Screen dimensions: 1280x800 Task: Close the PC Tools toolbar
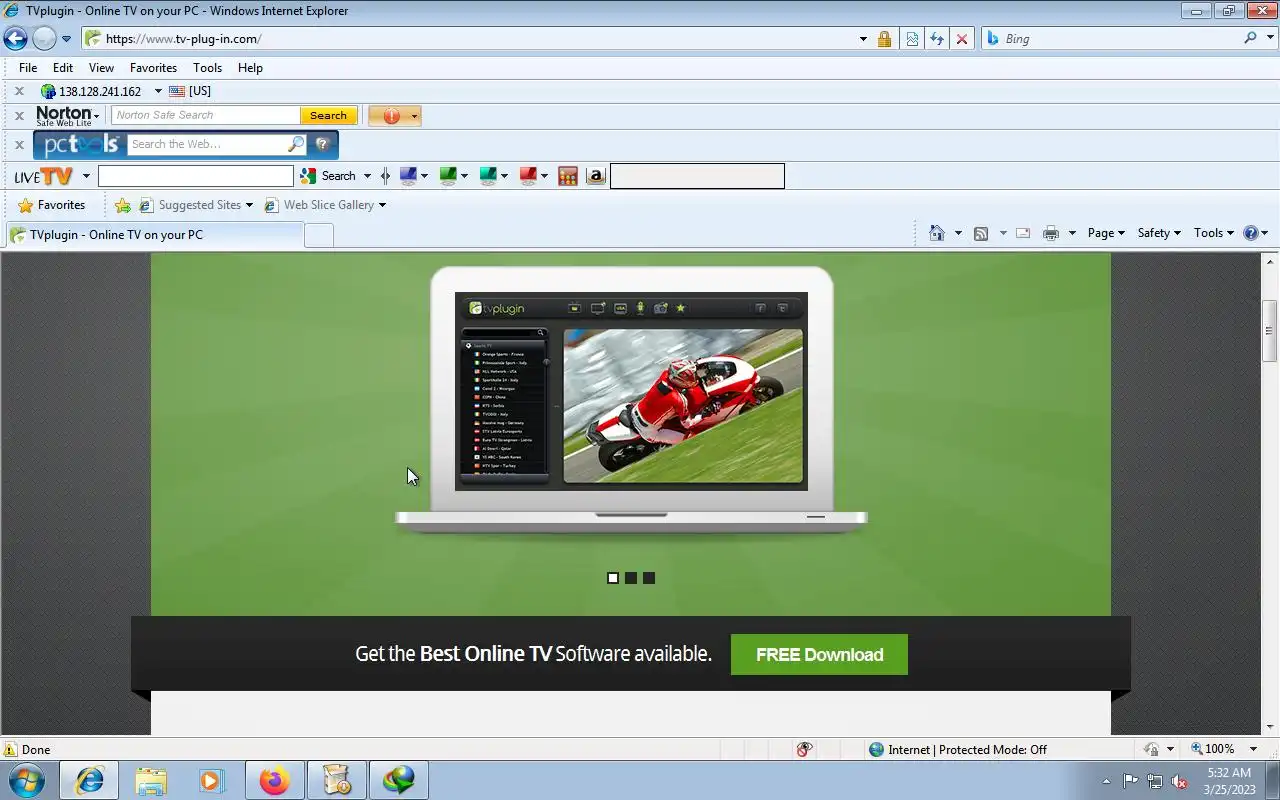pos(18,145)
